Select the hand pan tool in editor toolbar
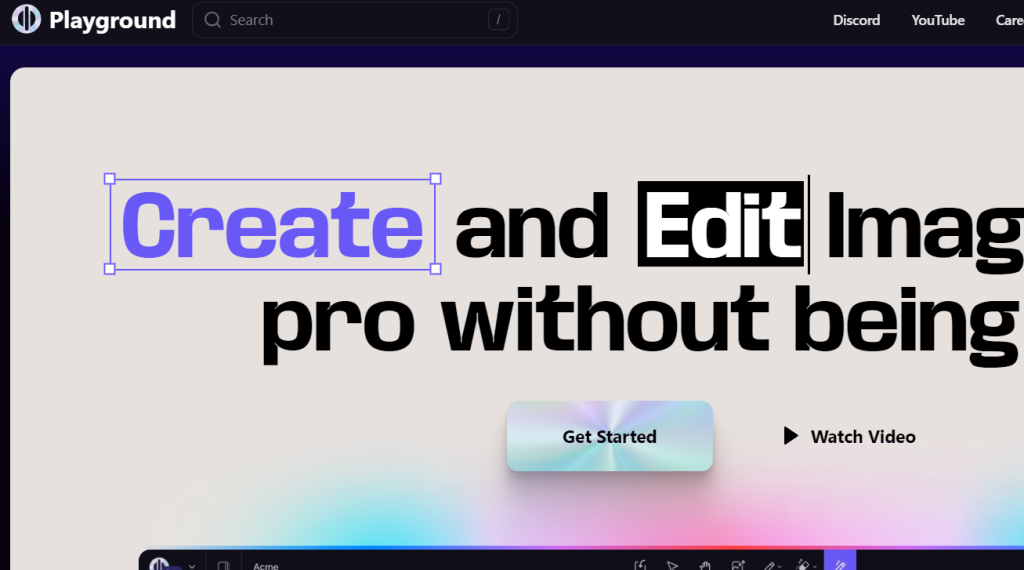The image size is (1024, 570). [x=705, y=565]
